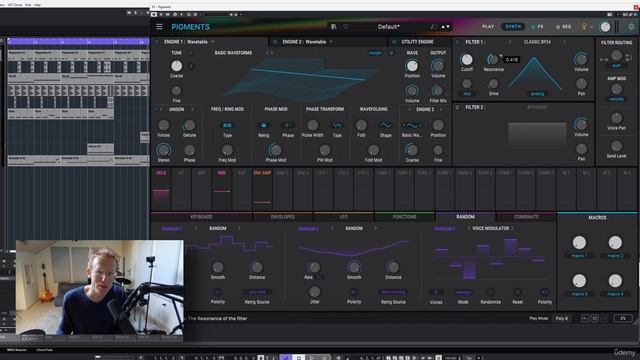640x360 pixels.
Task: Click the master volume knob in header
Action: point(605,27)
